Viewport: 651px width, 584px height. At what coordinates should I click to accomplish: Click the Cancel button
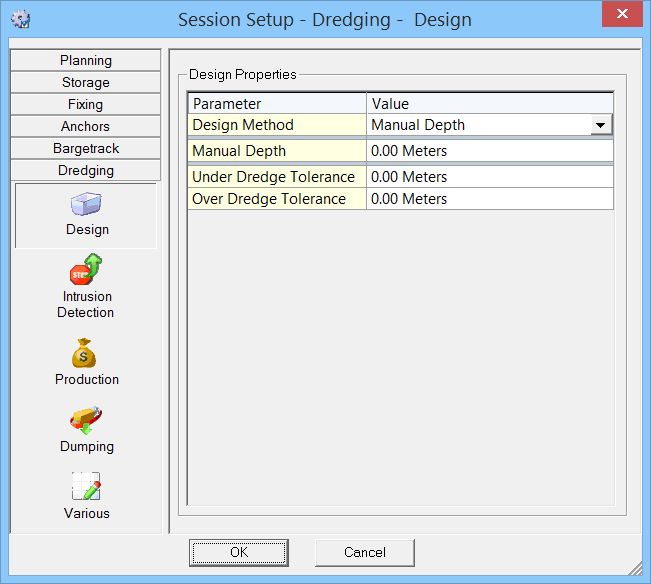tap(364, 552)
